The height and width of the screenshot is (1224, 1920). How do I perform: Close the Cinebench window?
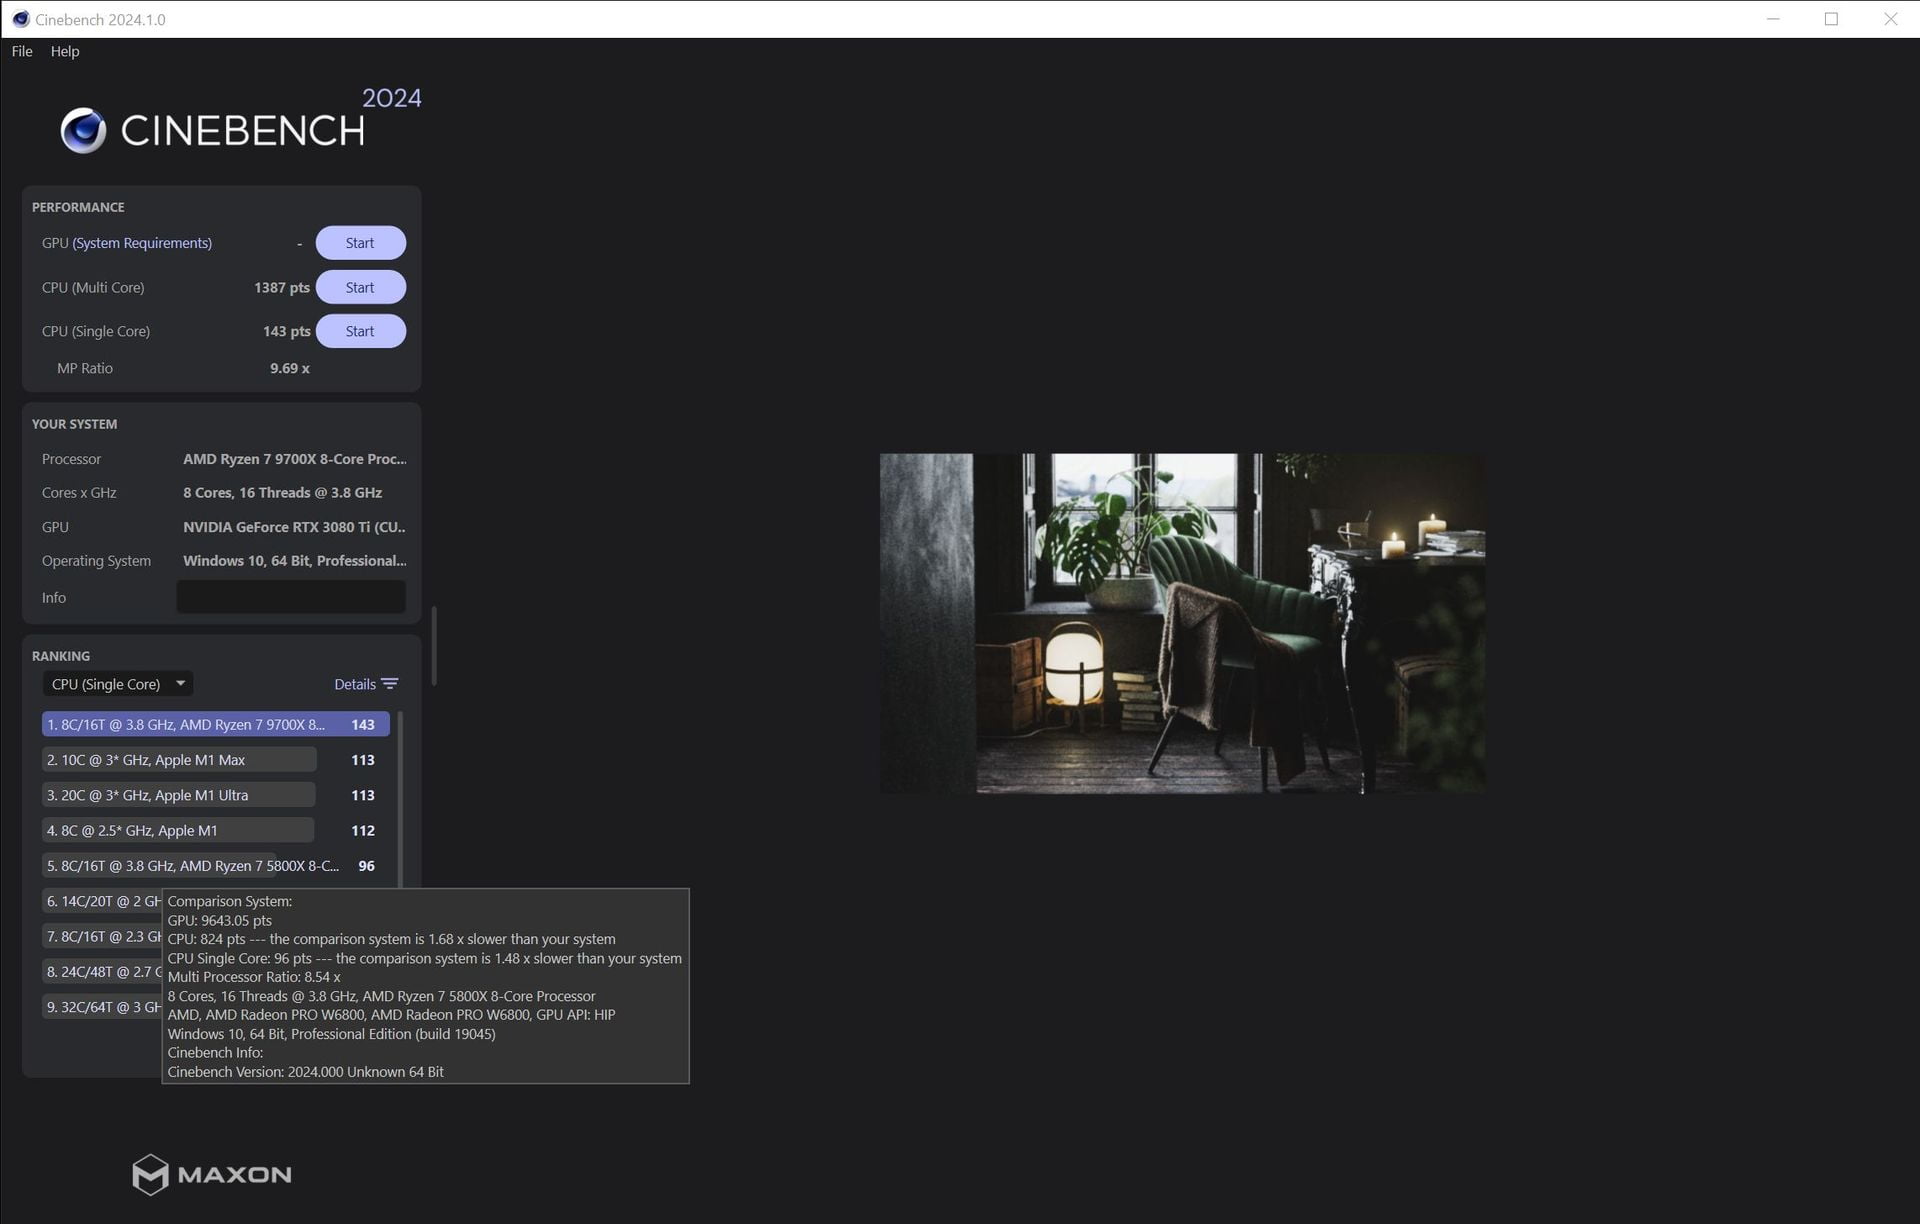(x=1890, y=19)
